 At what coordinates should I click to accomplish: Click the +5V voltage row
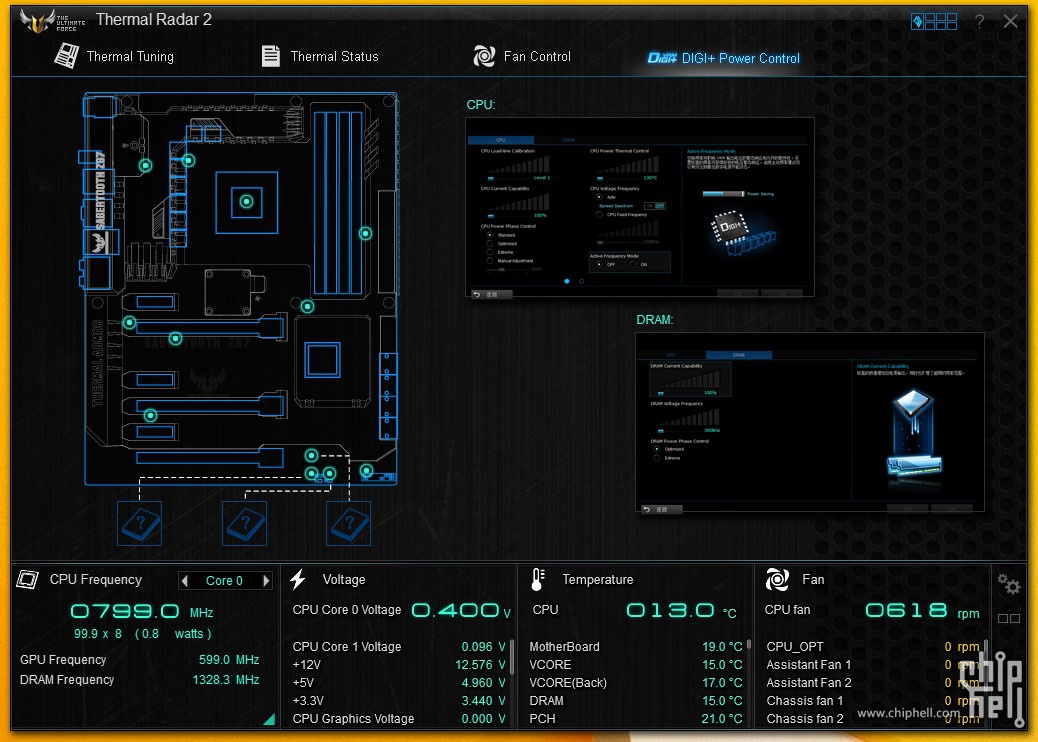click(x=399, y=682)
